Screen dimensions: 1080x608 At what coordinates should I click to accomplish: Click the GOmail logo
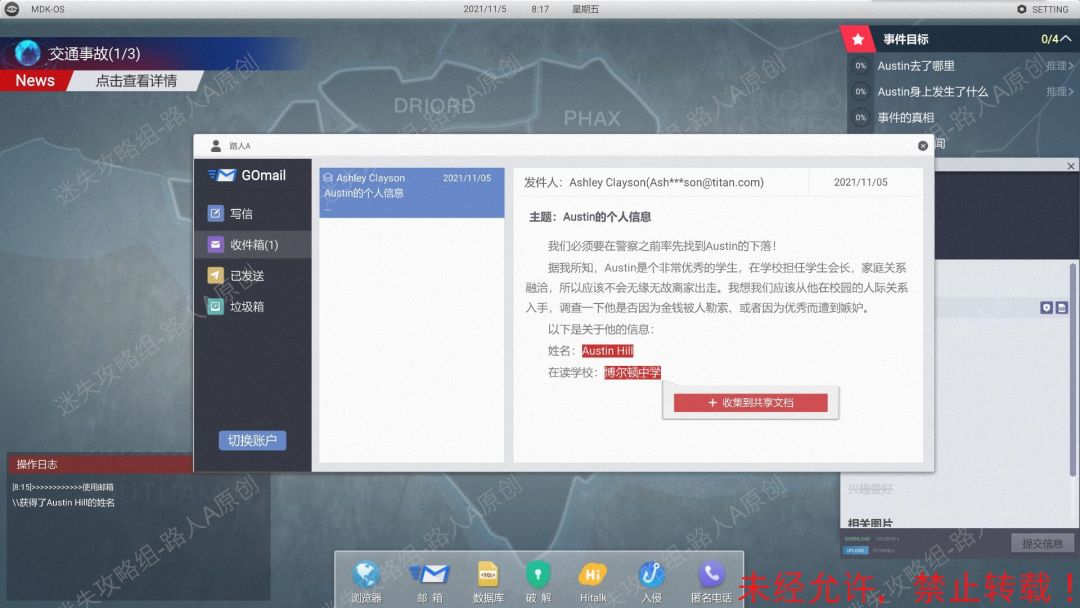pyautogui.click(x=247, y=175)
